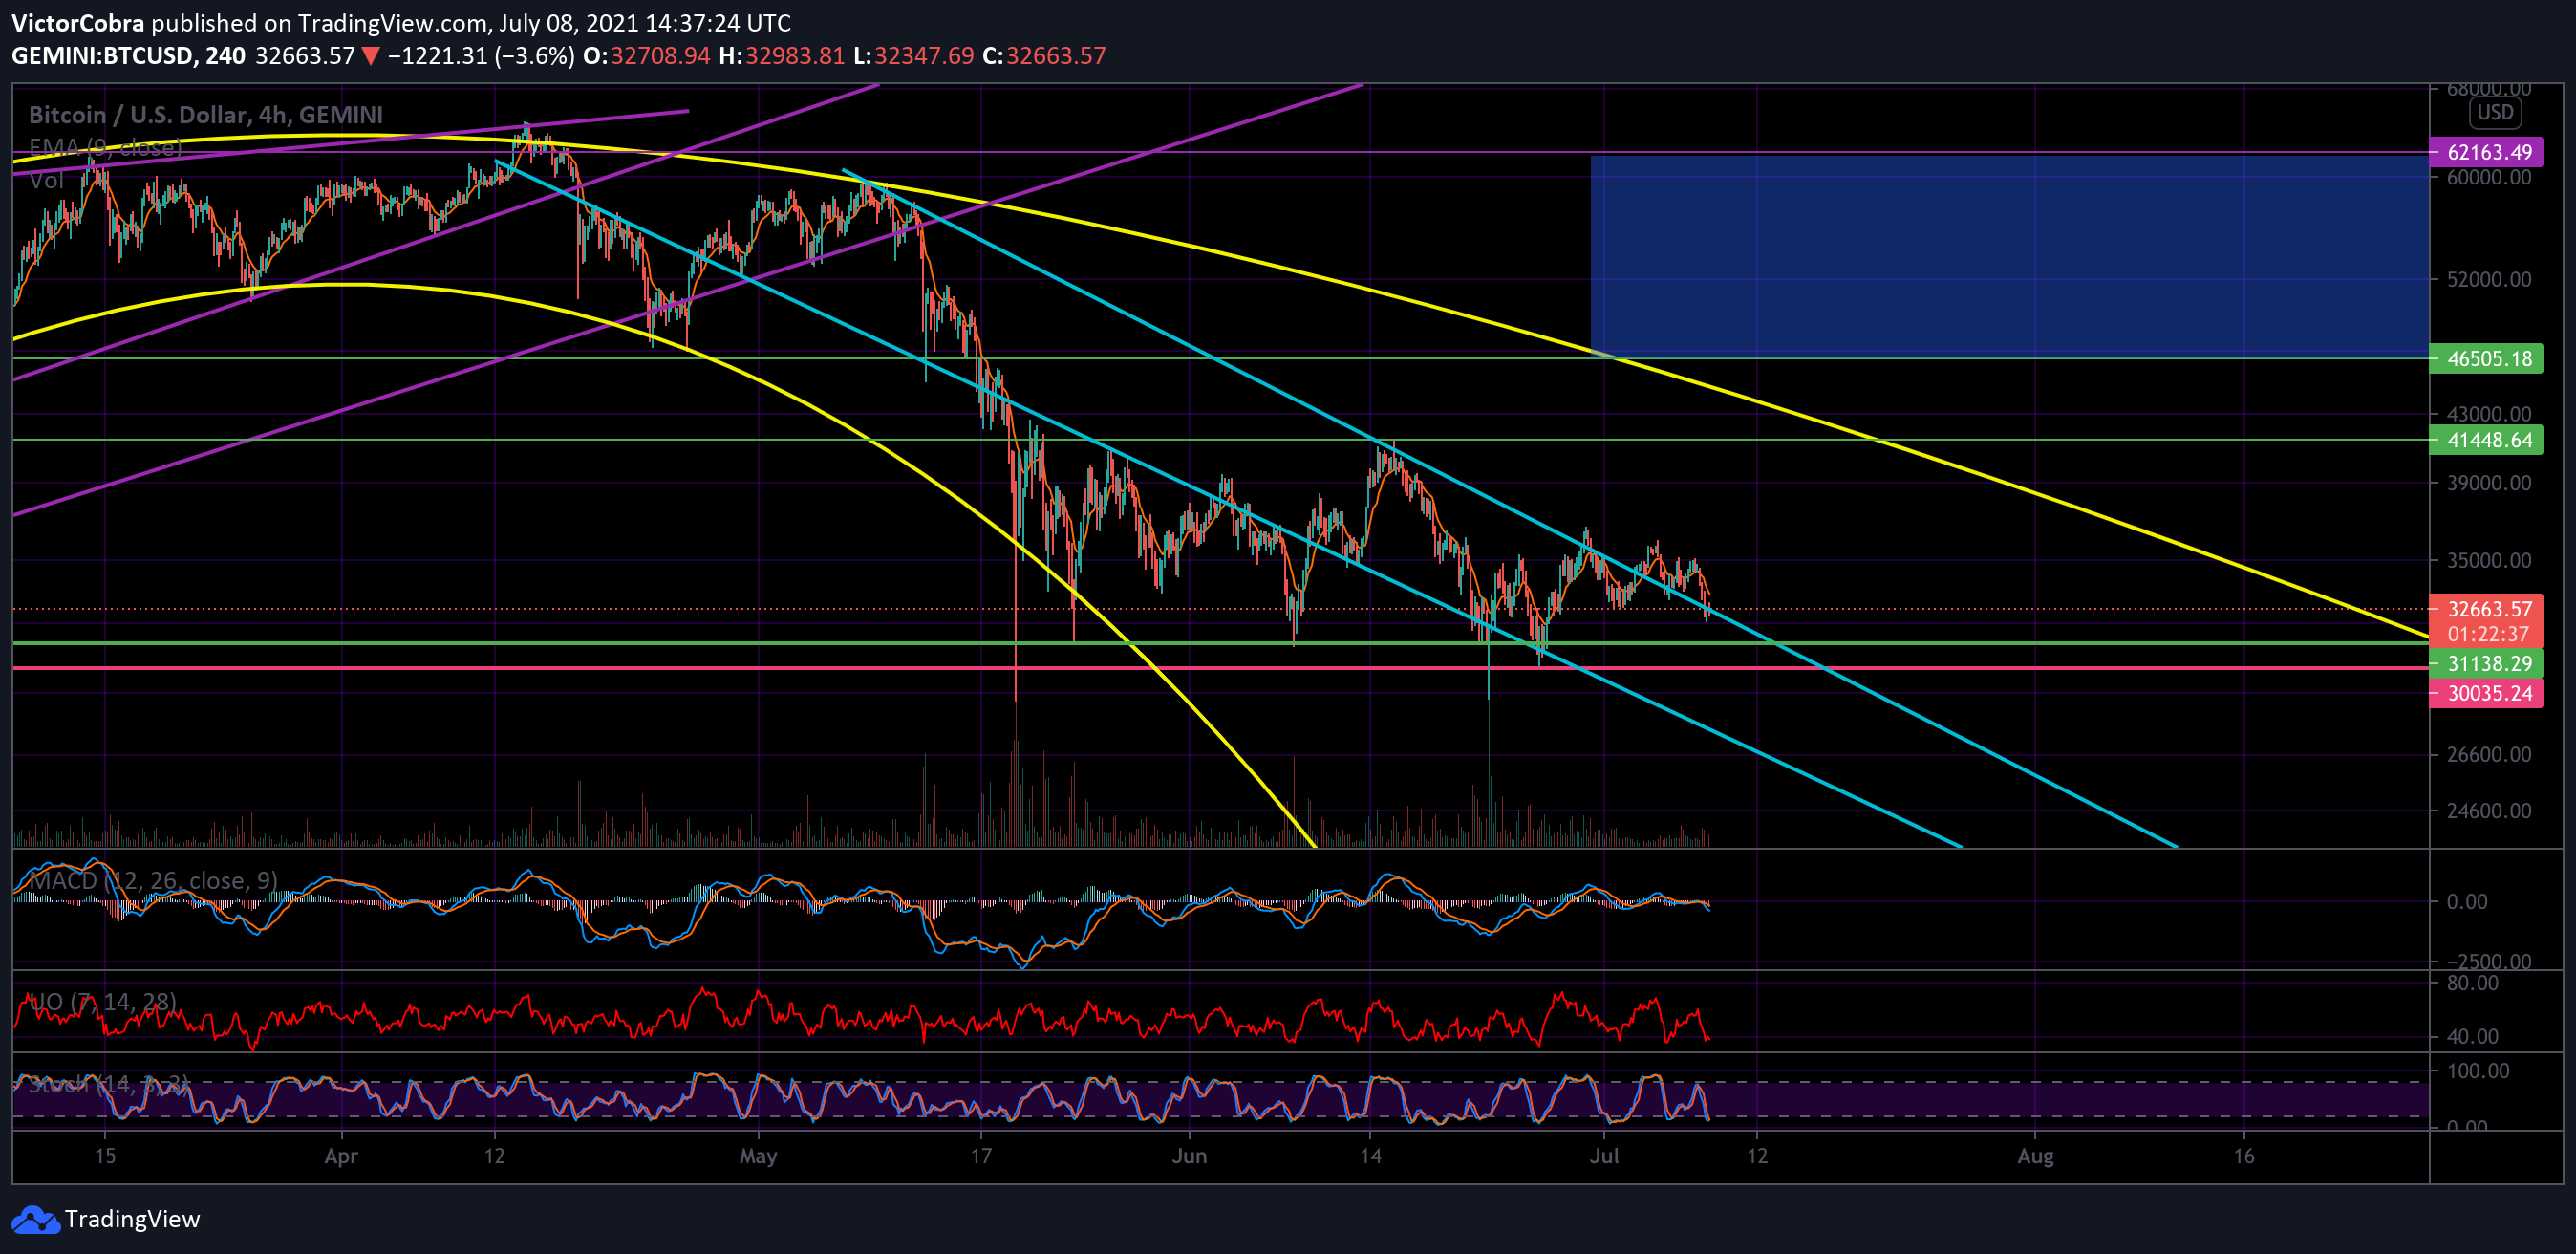Click the TradingView wordmark text

[132, 1219]
